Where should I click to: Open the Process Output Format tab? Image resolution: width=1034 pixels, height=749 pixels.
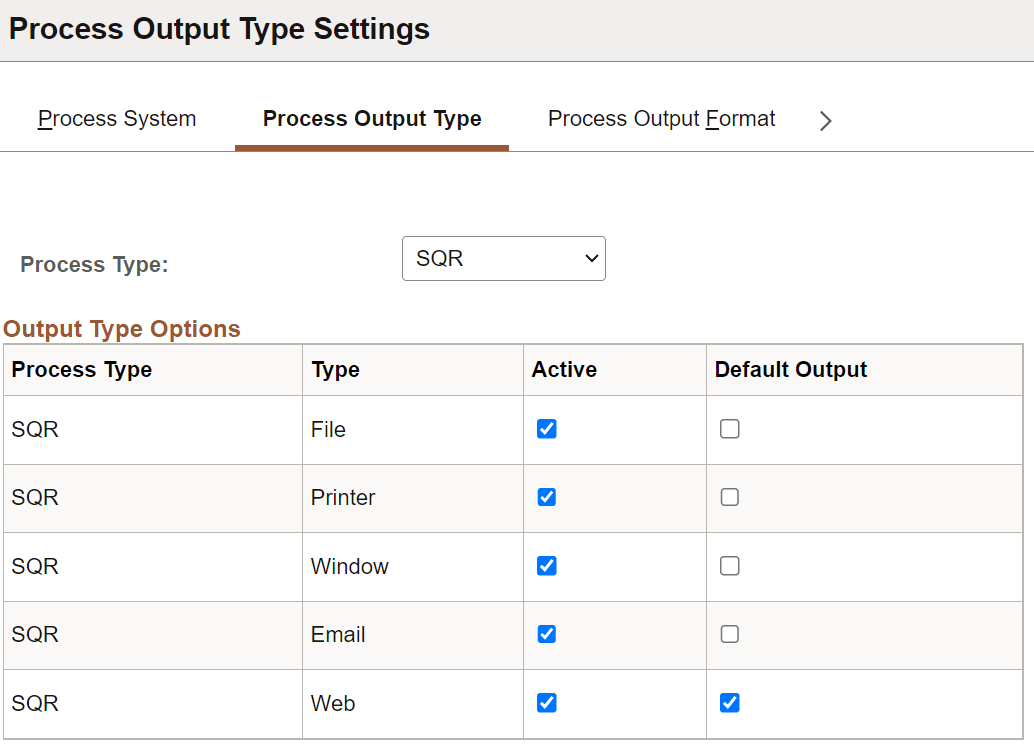[x=660, y=118]
